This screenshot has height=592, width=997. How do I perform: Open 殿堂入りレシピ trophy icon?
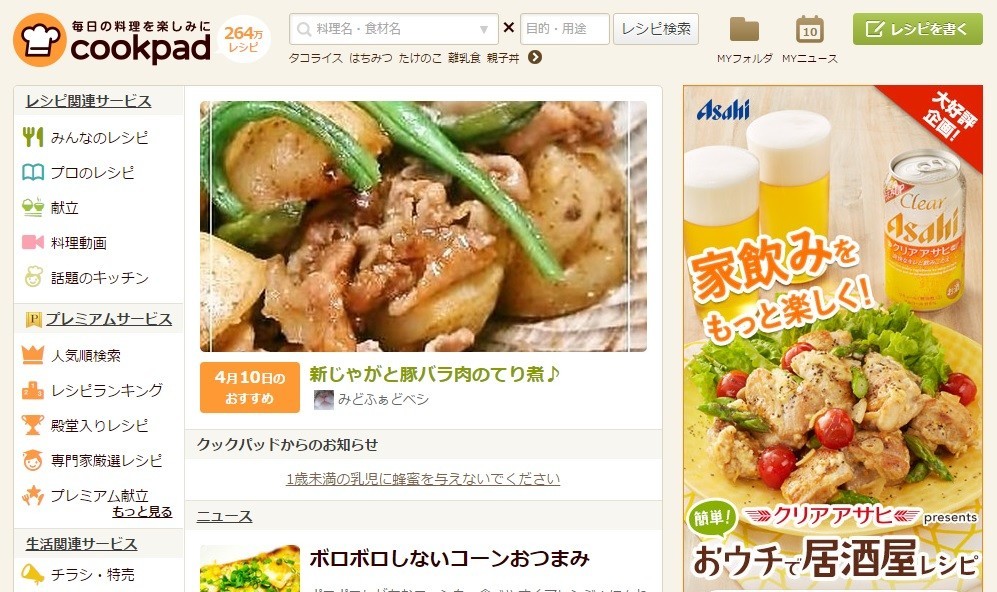(x=33, y=425)
